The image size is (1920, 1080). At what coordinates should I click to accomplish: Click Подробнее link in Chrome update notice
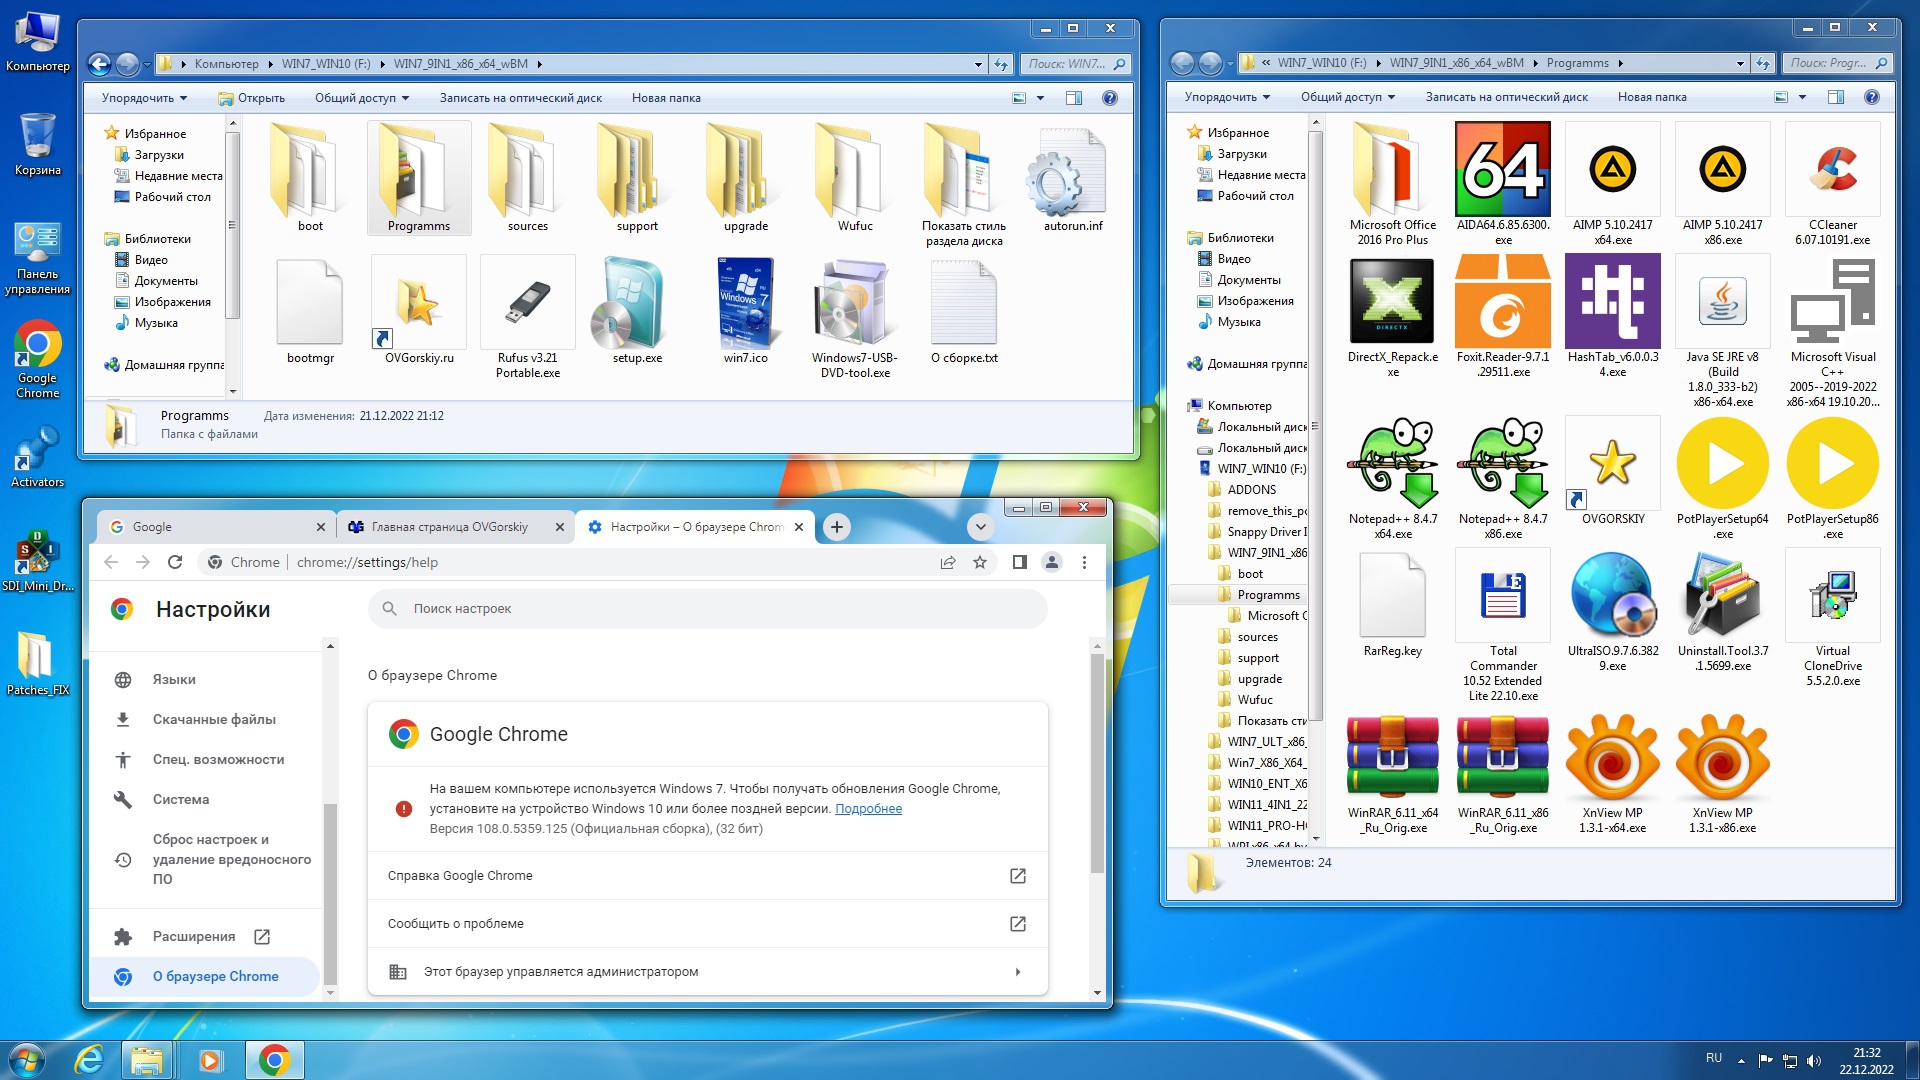[x=868, y=809]
